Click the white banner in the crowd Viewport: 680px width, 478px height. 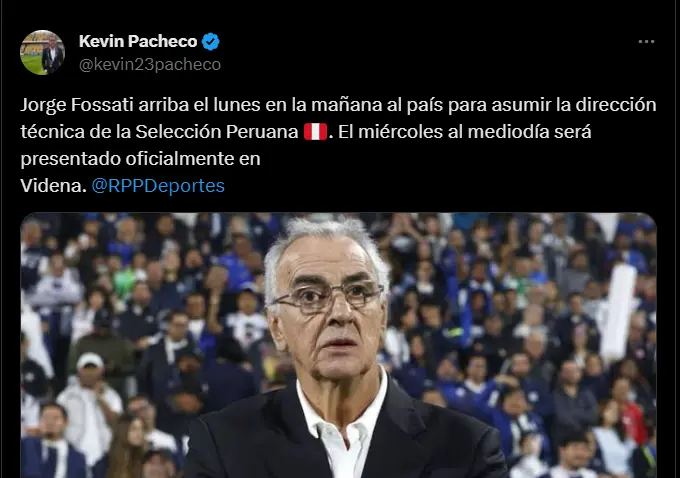(618, 311)
